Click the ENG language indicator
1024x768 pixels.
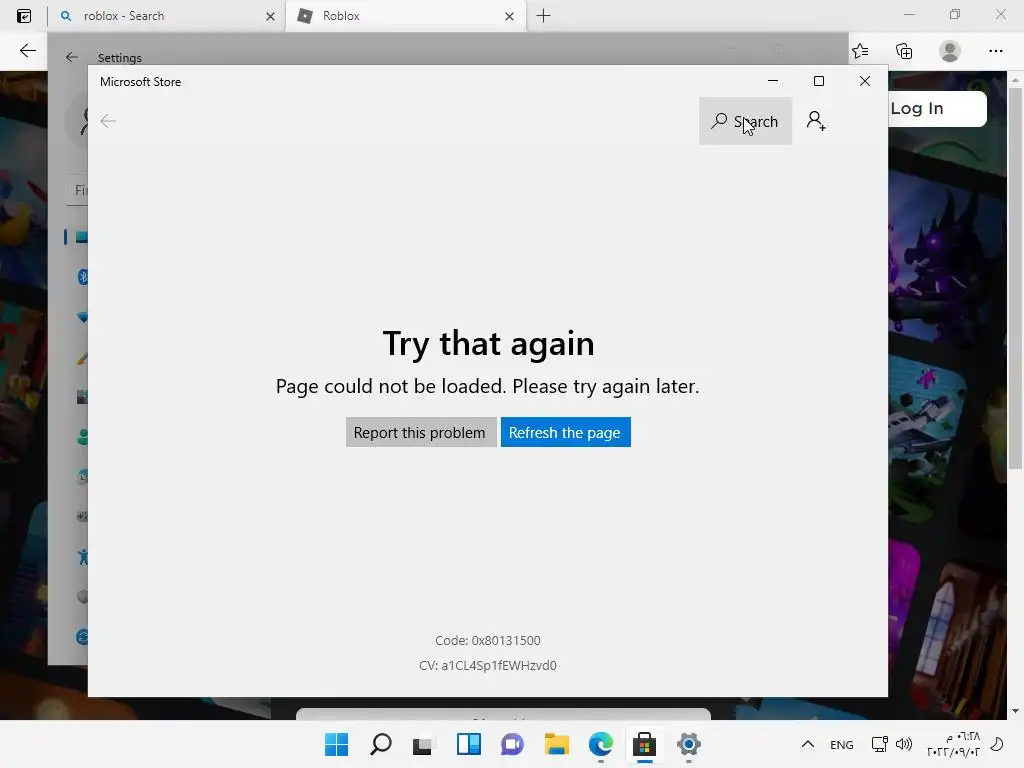pyautogui.click(x=842, y=744)
